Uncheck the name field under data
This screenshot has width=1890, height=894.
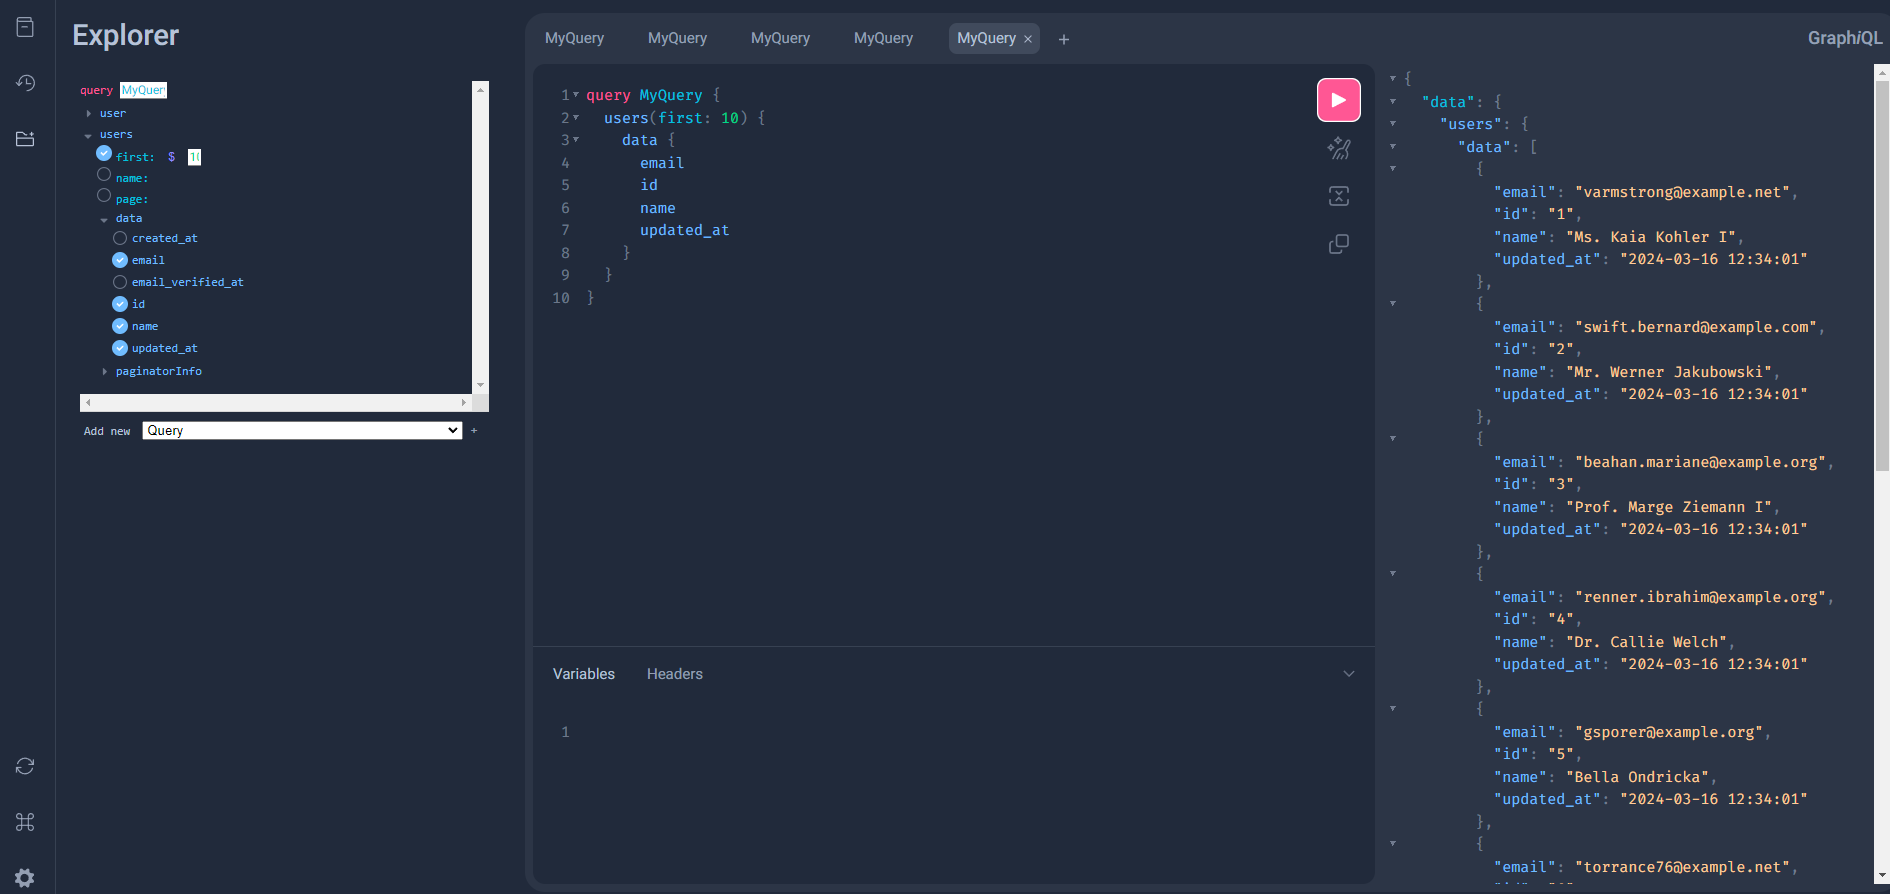coord(120,326)
